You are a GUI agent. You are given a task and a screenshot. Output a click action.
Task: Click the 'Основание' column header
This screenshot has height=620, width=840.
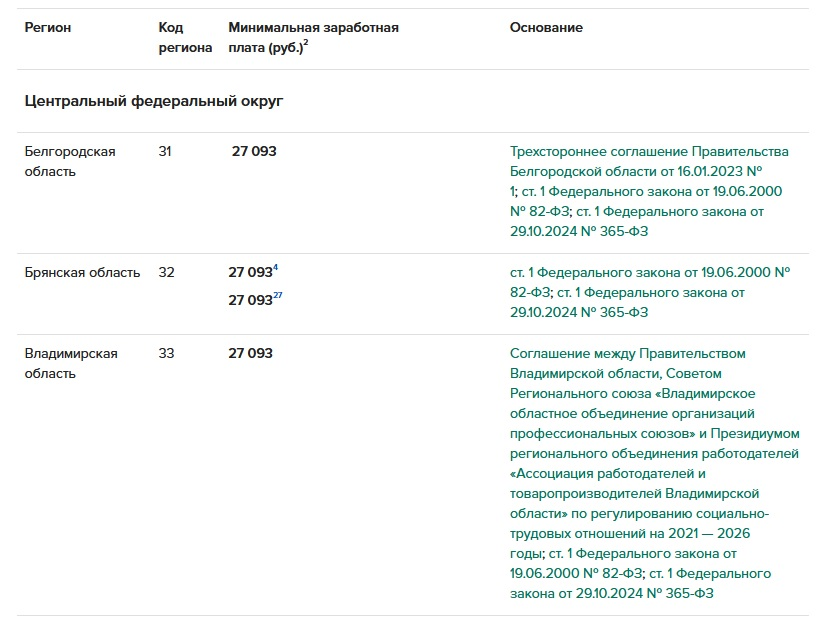coord(546,28)
